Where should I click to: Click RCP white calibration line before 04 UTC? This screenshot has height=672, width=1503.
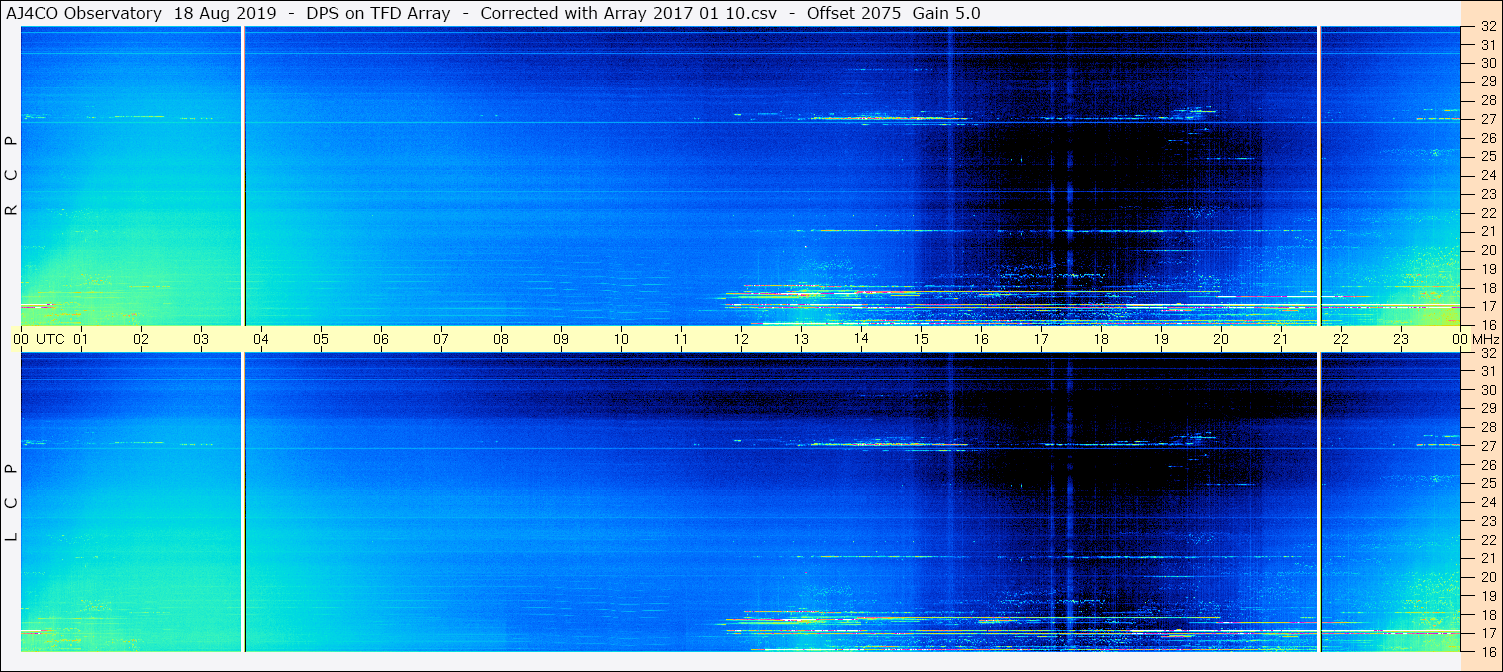click(x=243, y=176)
